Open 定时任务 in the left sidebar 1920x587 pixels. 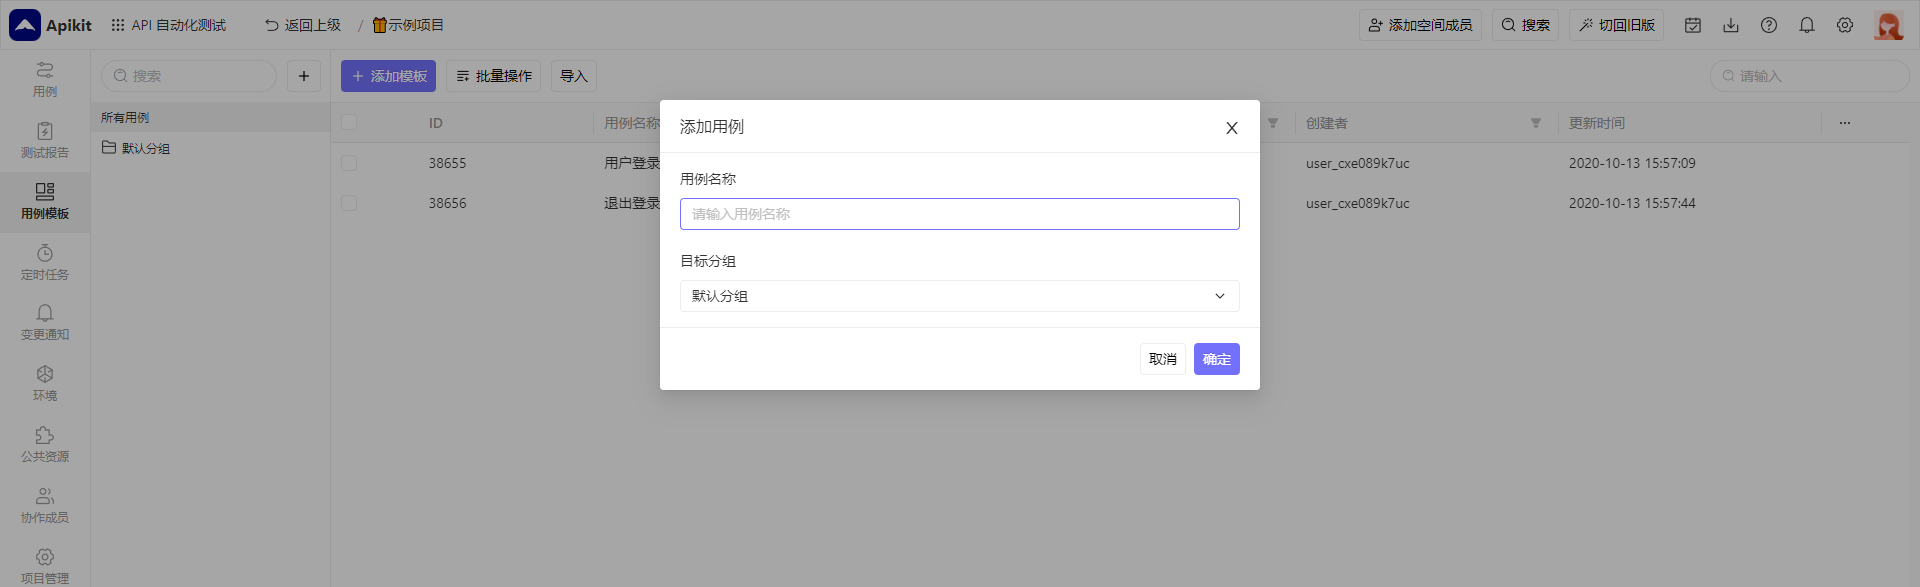tap(45, 262)
